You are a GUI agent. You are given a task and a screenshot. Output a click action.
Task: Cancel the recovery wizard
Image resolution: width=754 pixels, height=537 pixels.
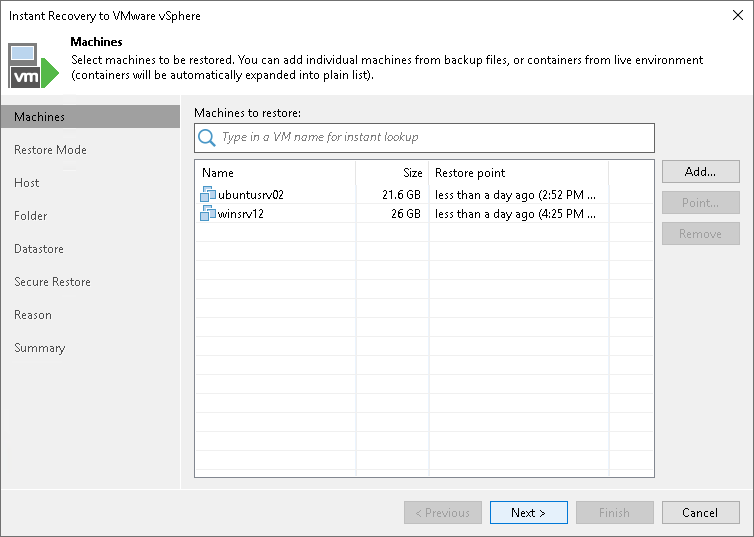(x=701, y=512)
